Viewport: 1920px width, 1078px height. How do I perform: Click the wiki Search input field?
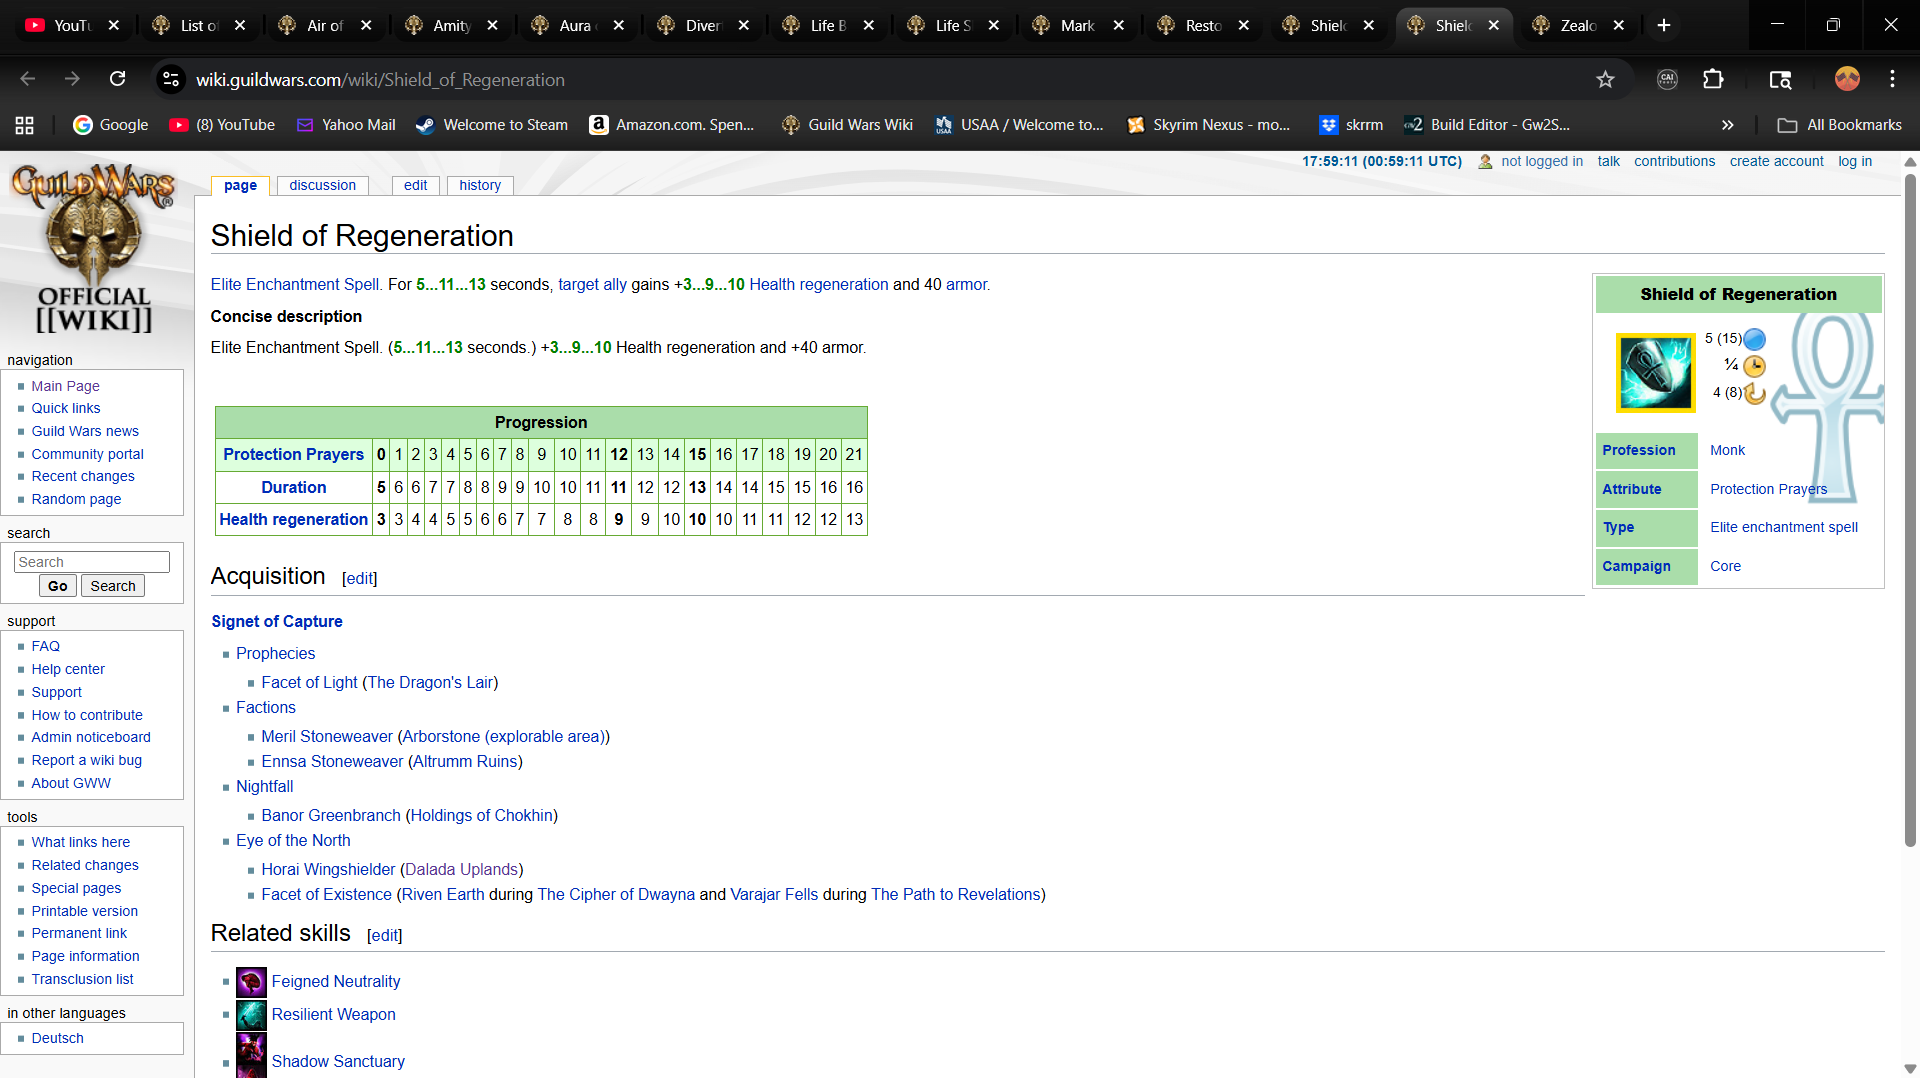point(92,562)
